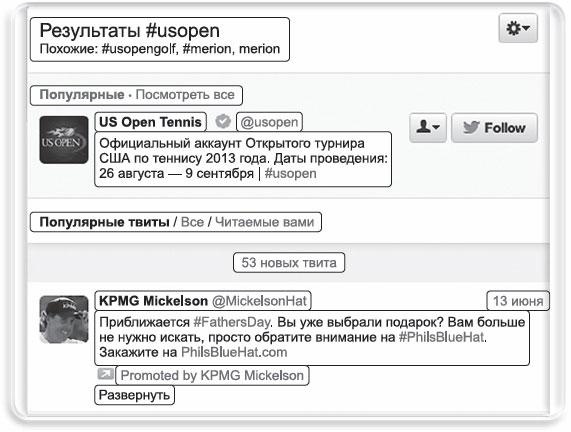Click the #merion related search
This screenshot has height=432, width=571.
click(x=207, y=49)
